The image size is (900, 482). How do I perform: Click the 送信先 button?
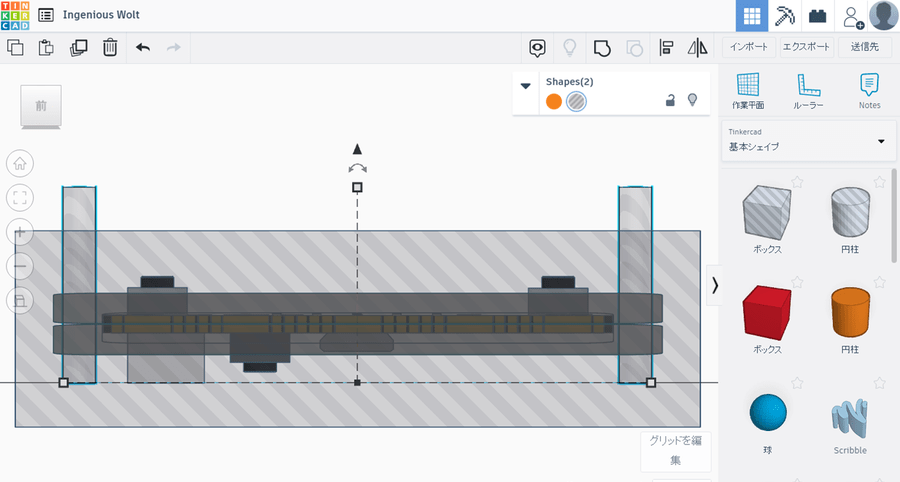[865, 47]
